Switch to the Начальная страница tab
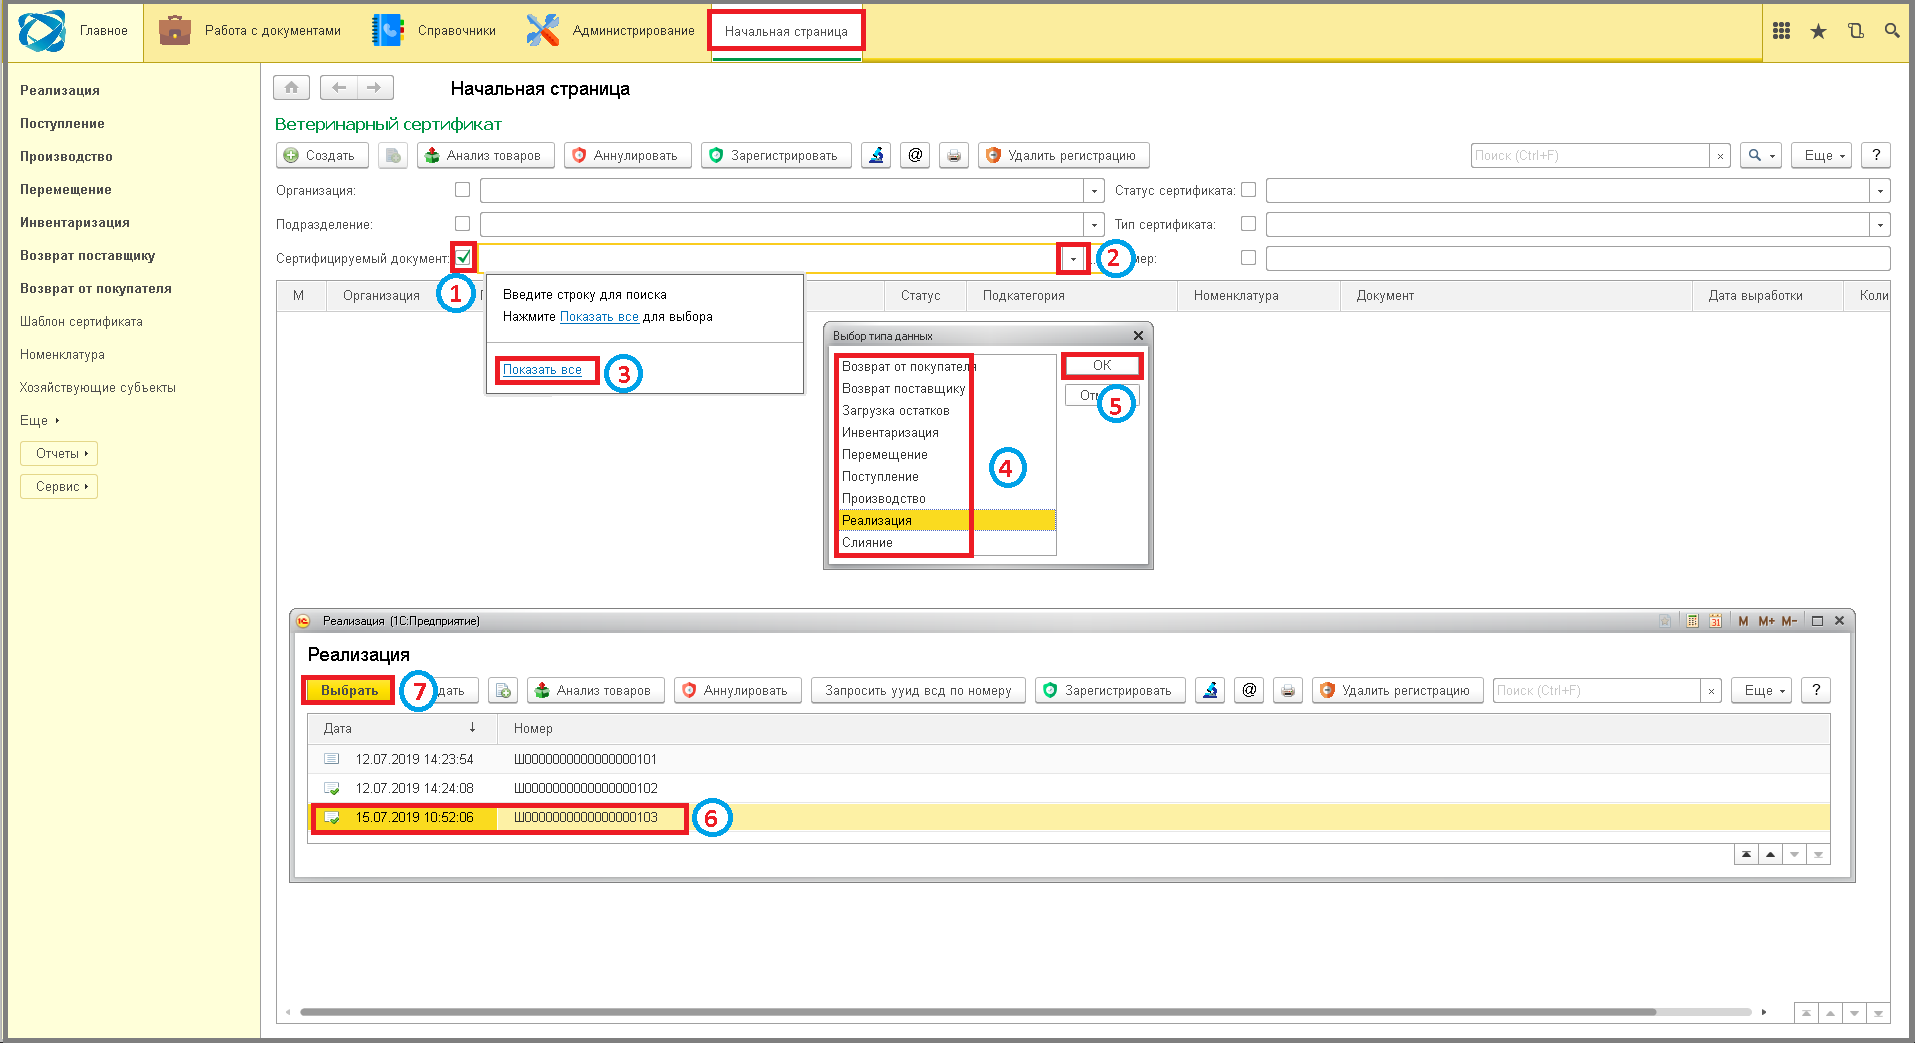This screenshot has width=1915, height=1043. tap(786, 31)
